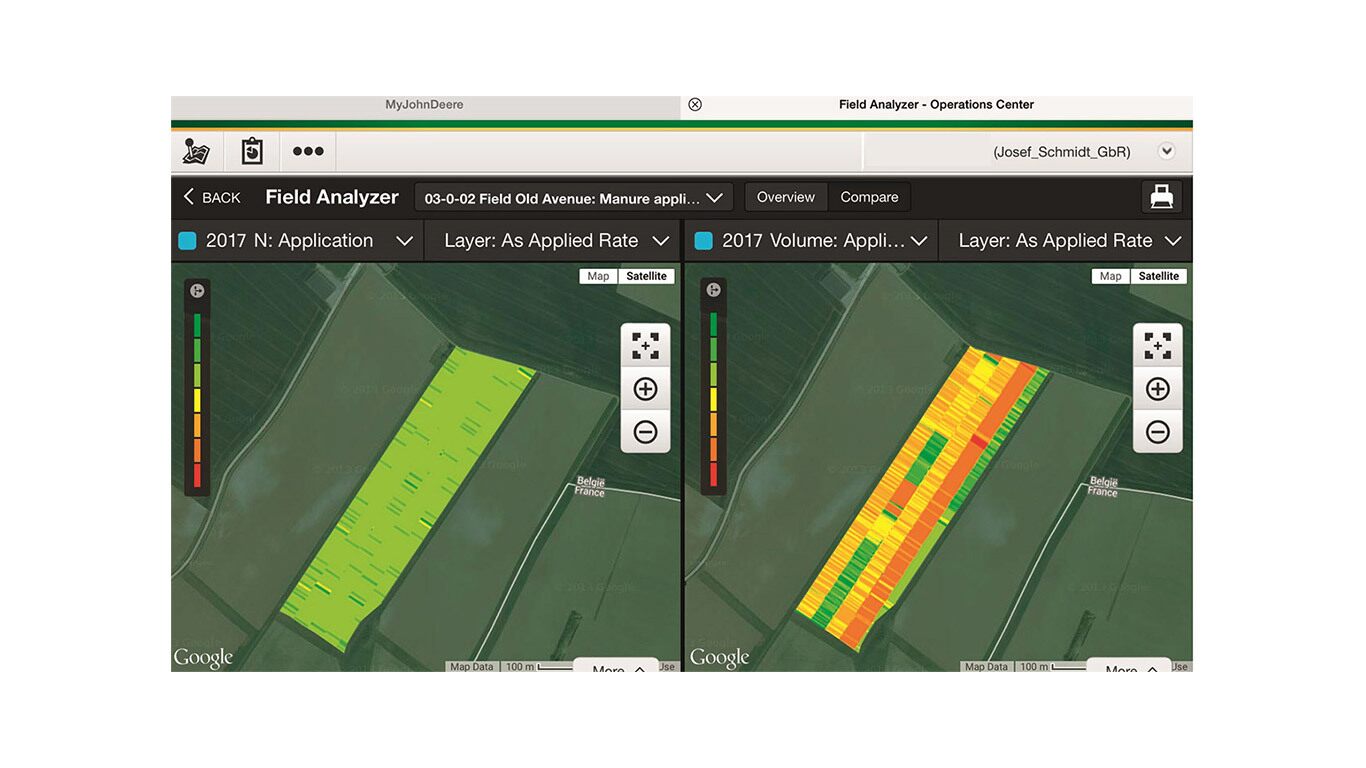This screenshot has height=768, width=1366.
Task: Click dark green swatch in left legend
Action: [197, 324]
